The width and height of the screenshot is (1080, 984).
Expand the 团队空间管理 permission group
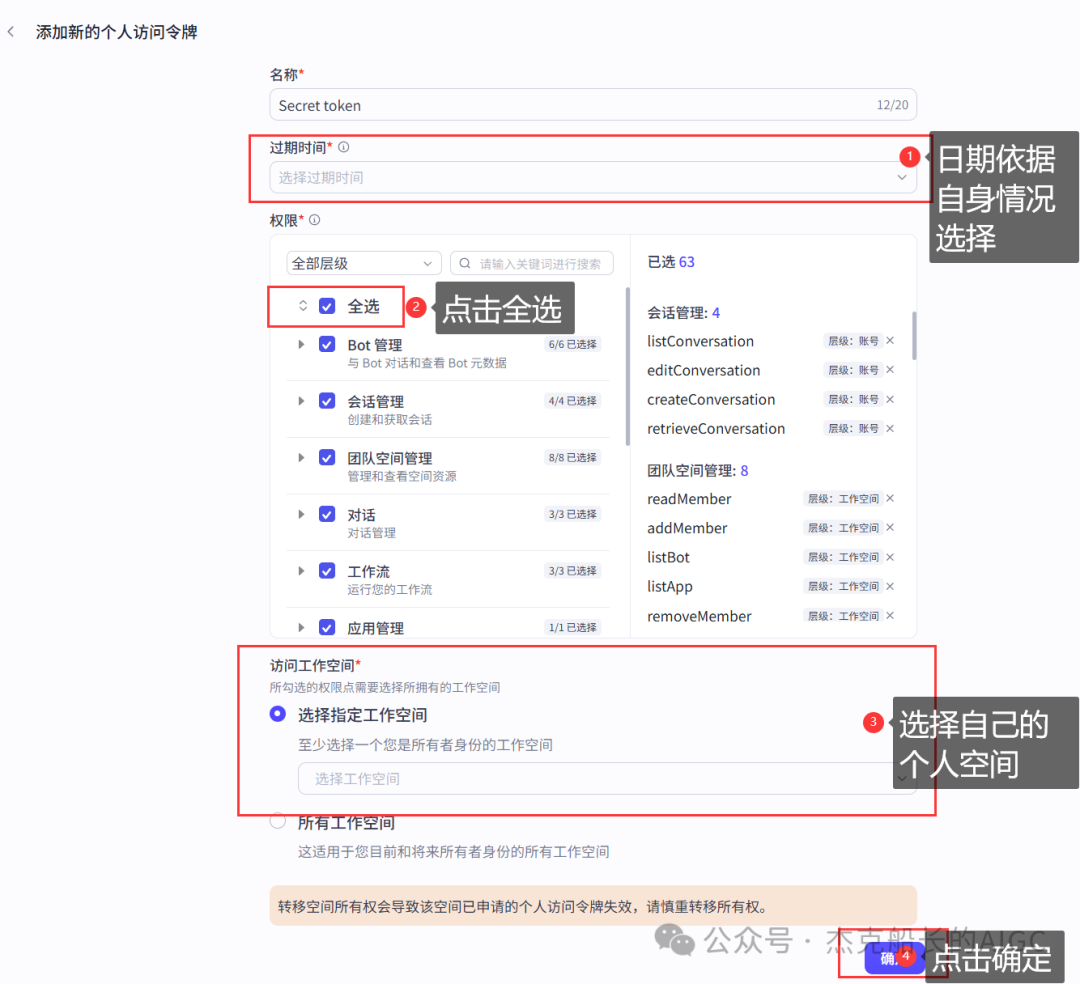tap(301, 457)
